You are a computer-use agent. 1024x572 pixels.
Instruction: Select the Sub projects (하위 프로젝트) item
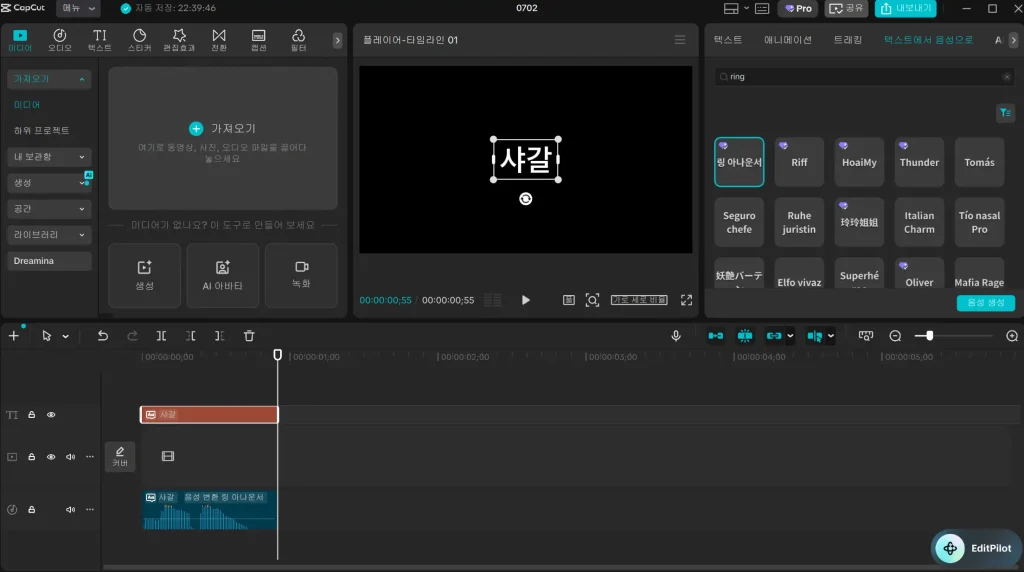click(x=41, y=131)
